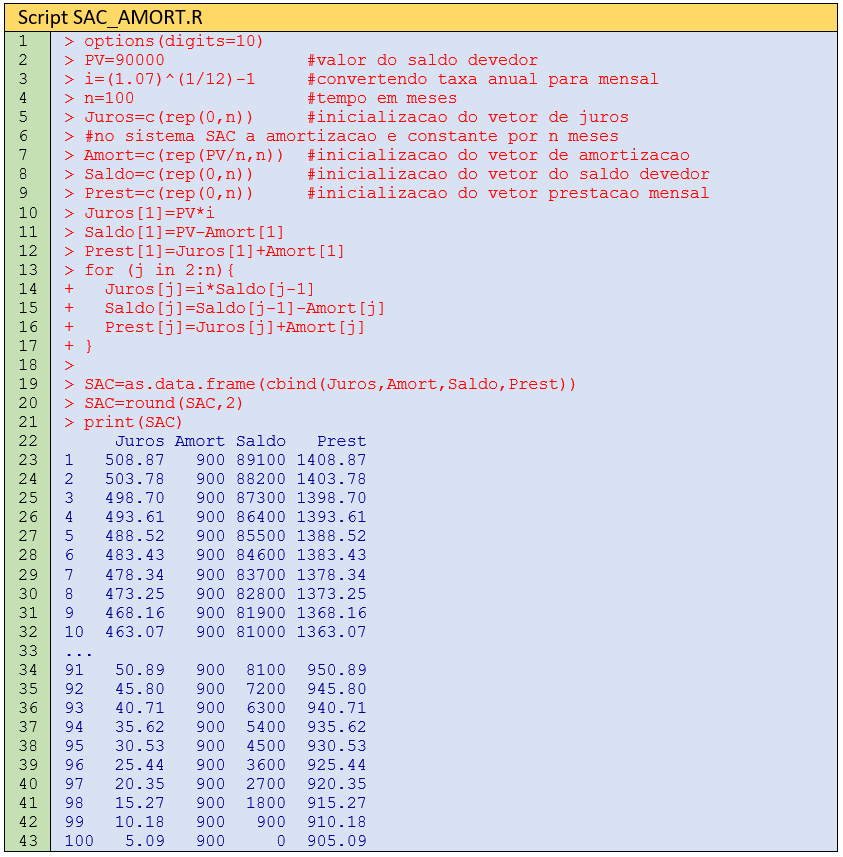843x857 pixels.
Task: Click the SAC=as.data.frame(cbind(...)) line
Action: pyautogui.click(x=330, y=384)
